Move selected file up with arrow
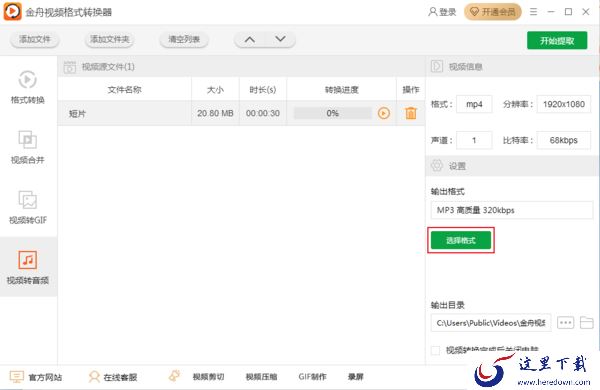Viewport: 600px width, 390px height. tap(249, 39)
